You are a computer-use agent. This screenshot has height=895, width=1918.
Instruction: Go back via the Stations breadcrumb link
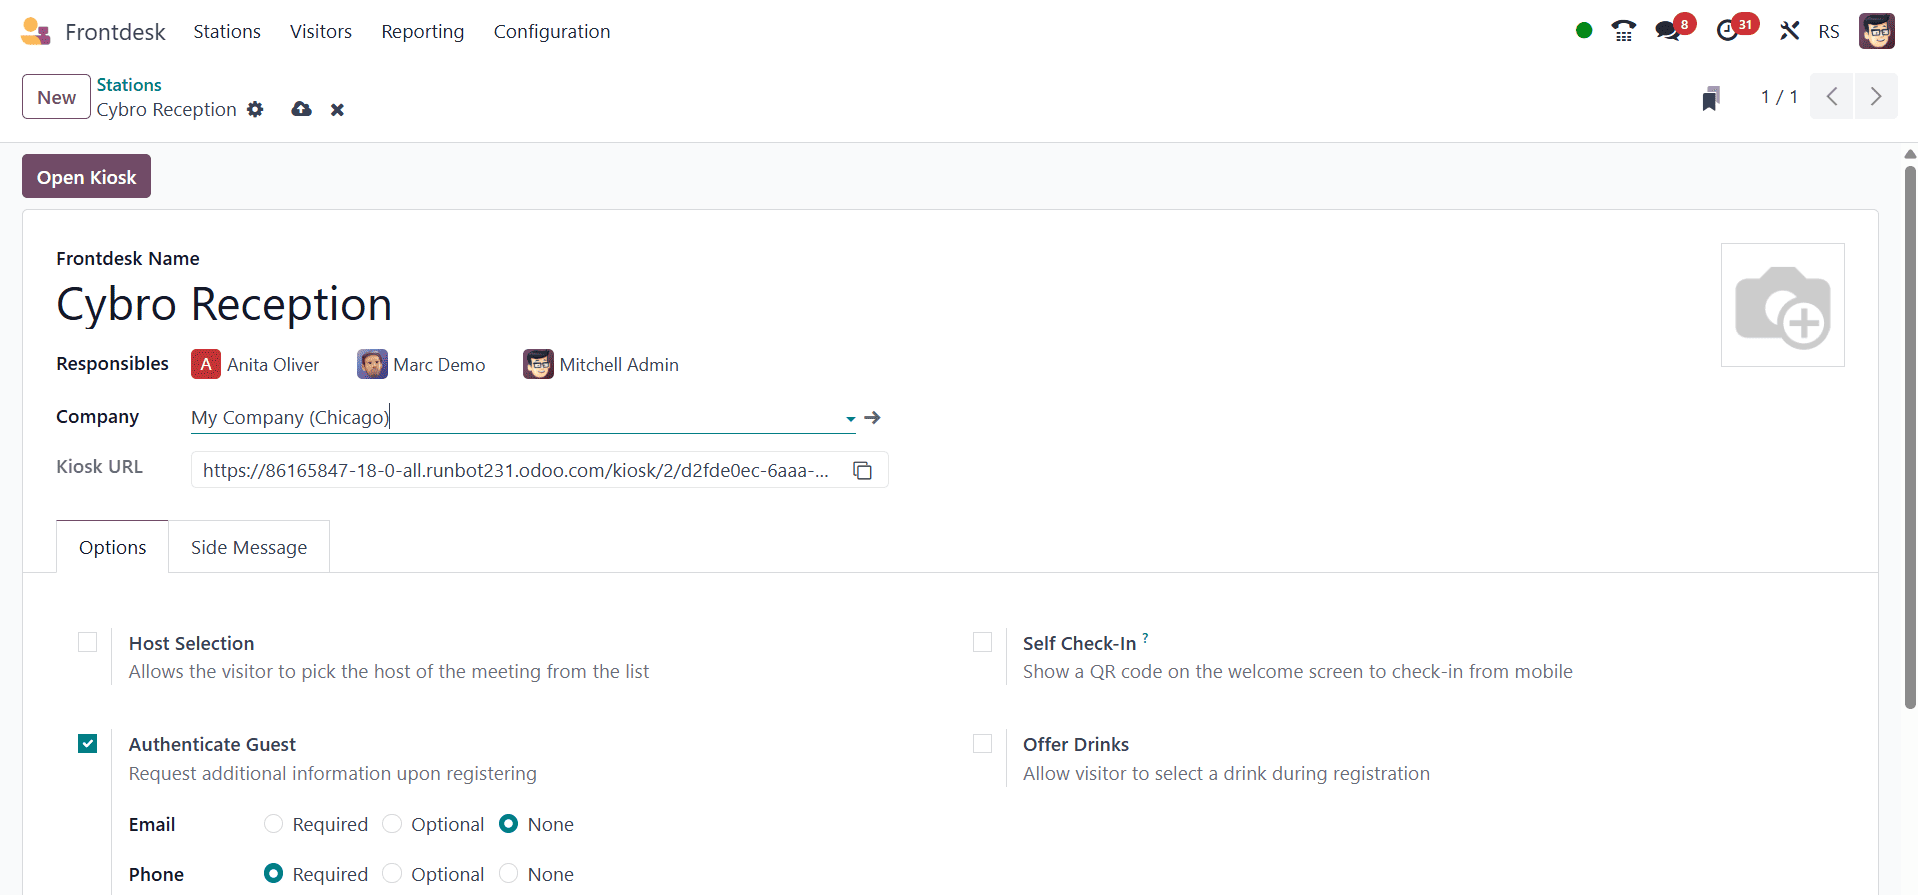click(x=129, y=85)
